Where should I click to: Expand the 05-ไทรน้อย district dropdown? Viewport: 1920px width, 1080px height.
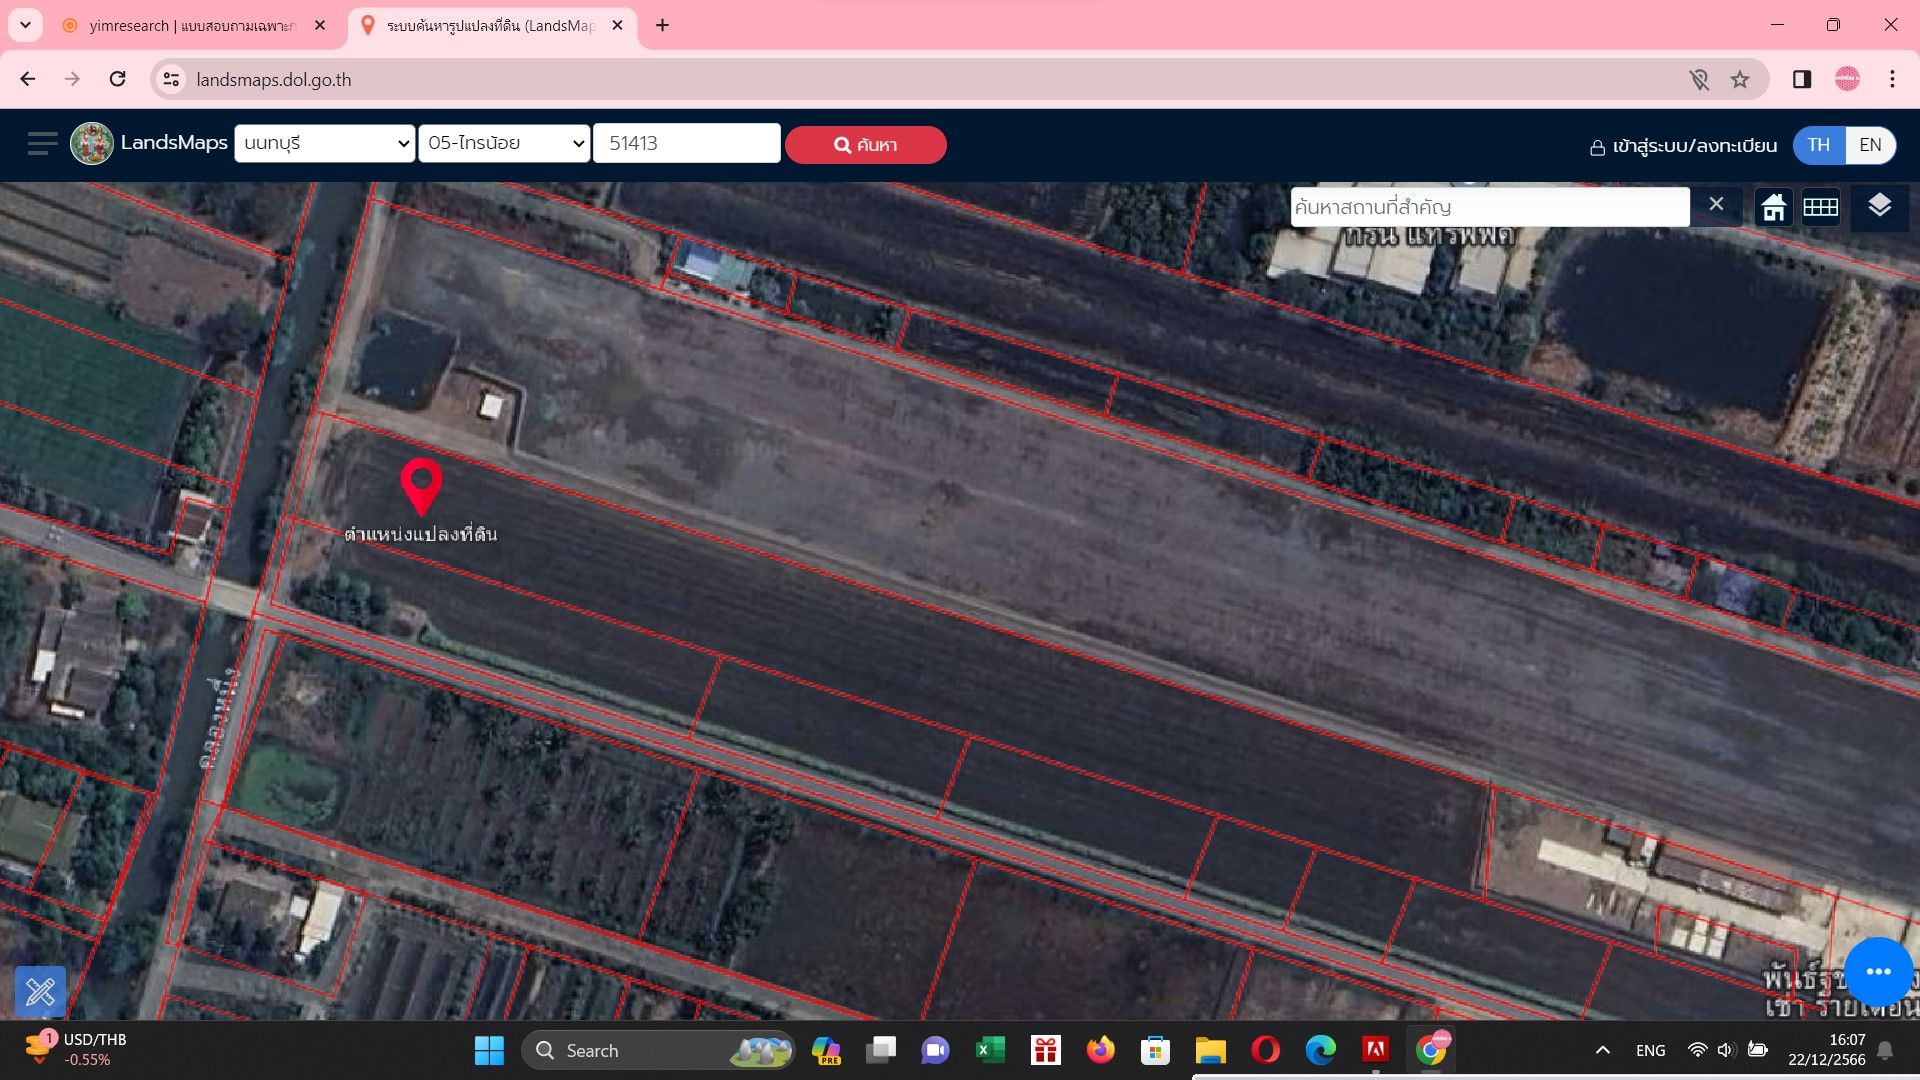pyautogui.click(x=504, y=143)
